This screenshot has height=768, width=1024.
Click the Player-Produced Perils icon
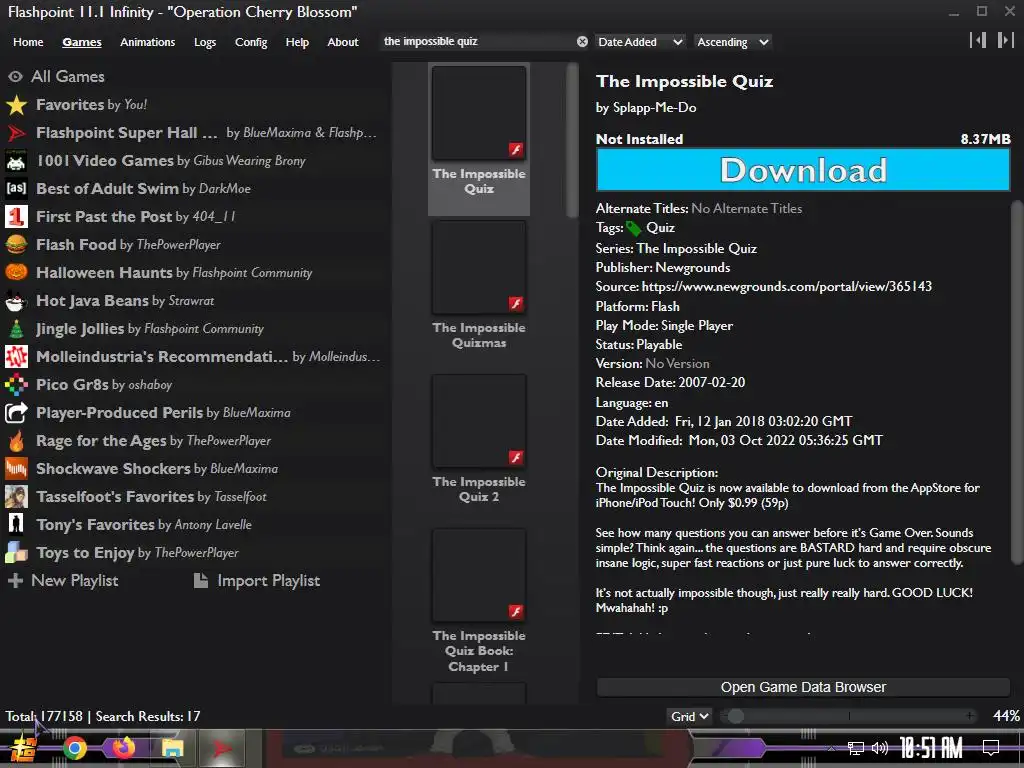pyautogui.click(x=16, y=413)
